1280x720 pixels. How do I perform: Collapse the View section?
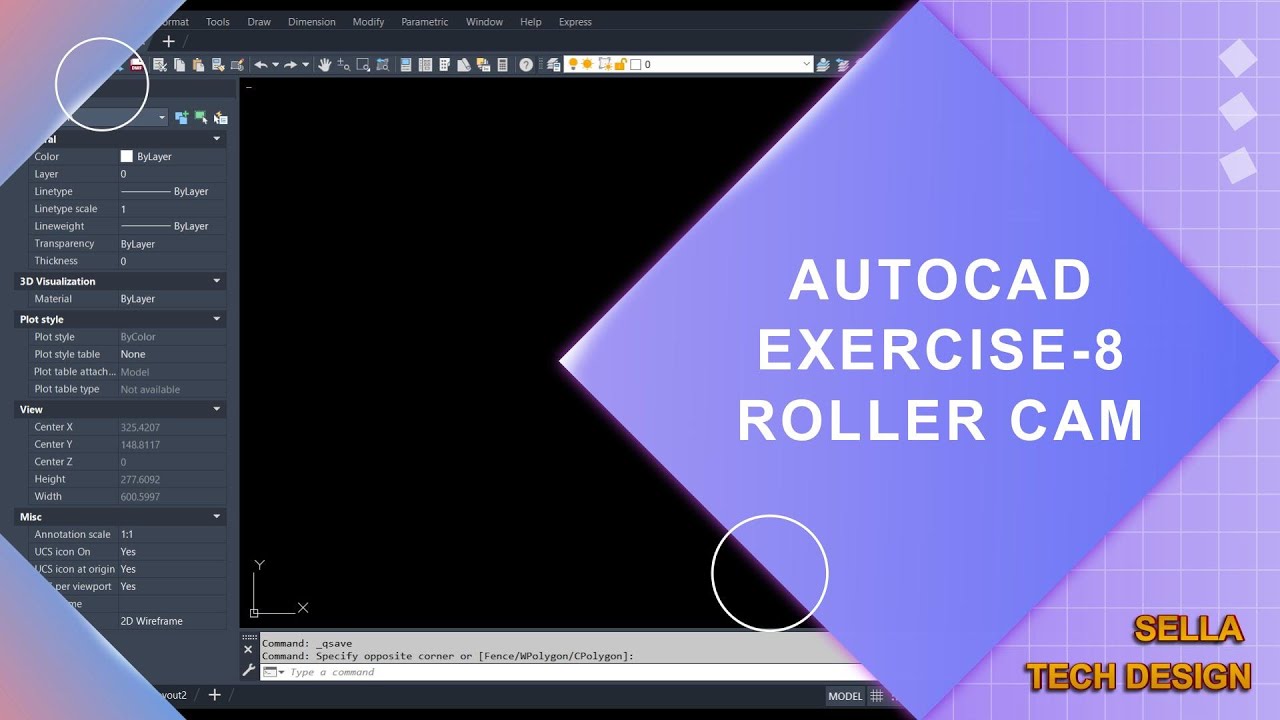click(216, 409)
